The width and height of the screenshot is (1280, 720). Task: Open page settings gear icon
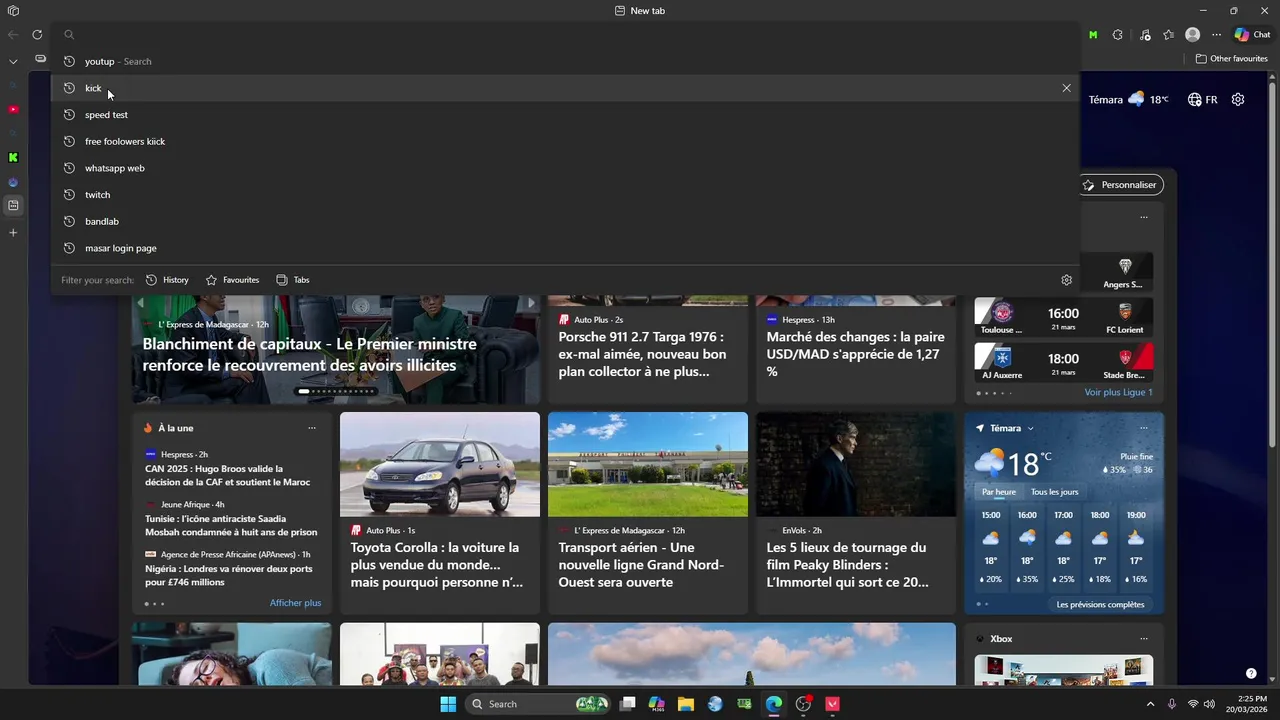point(1238,100)
